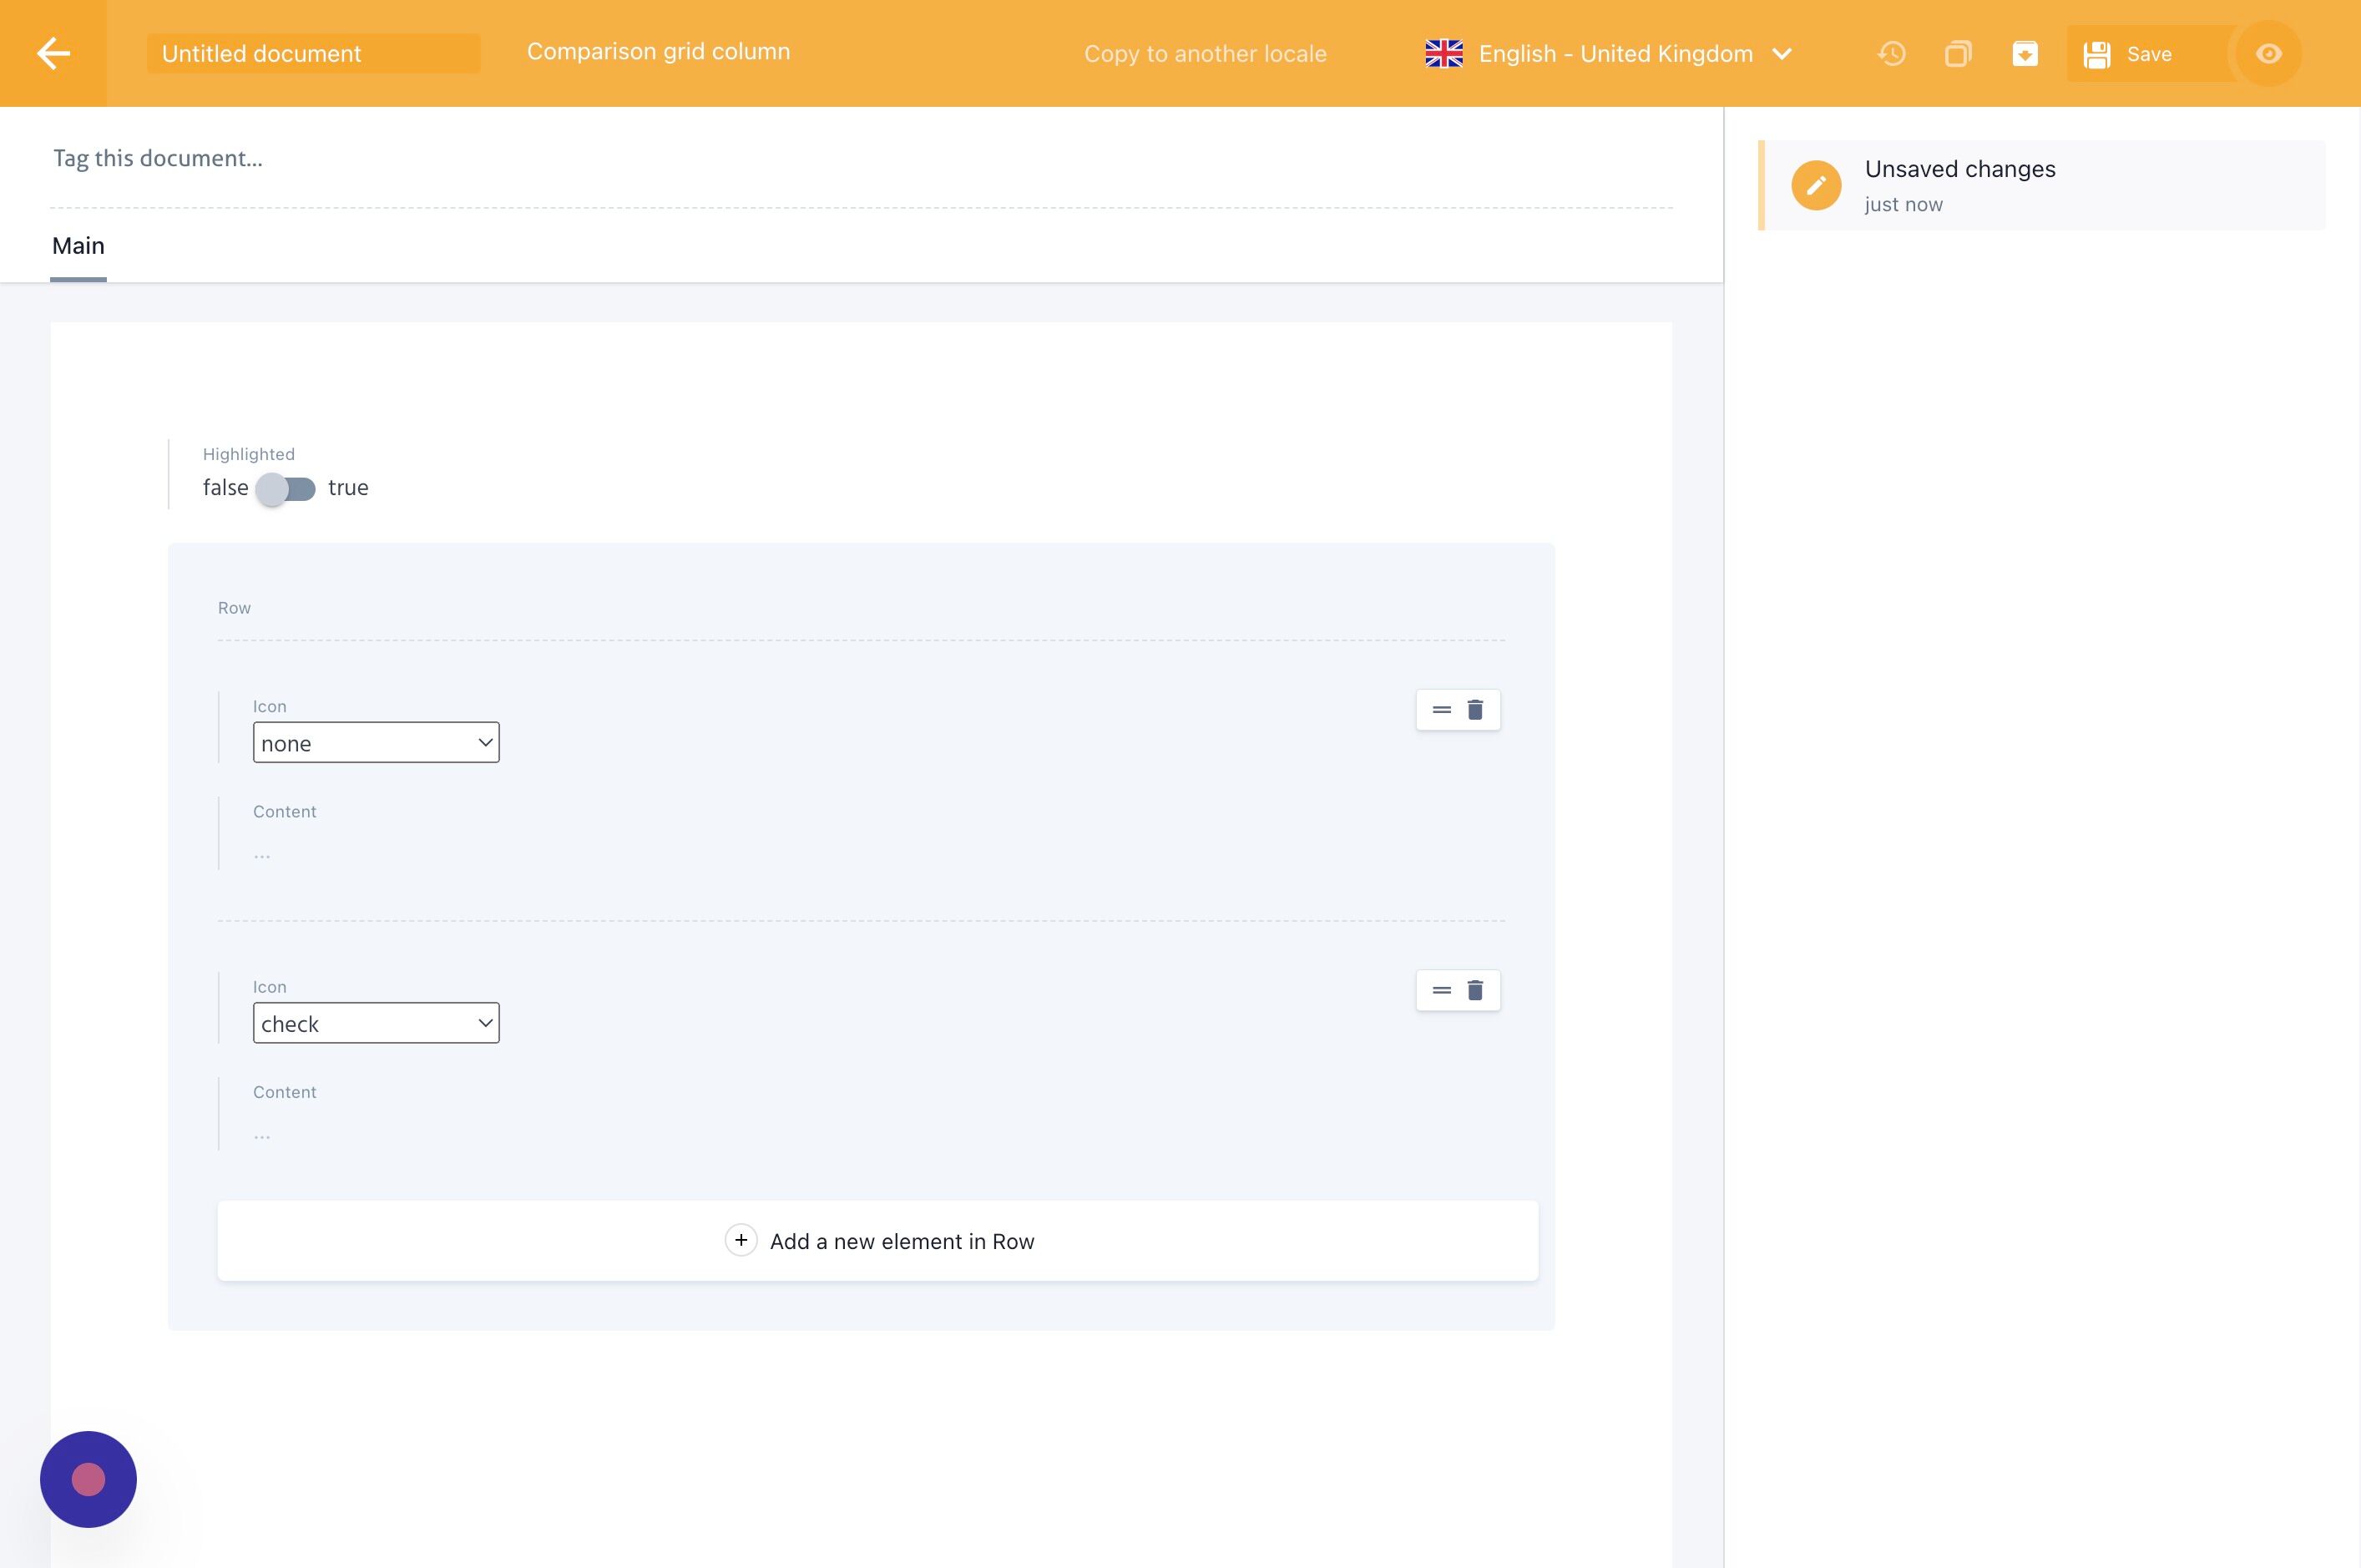Viewport: 2361px width, 1568px height.
Task: Click the back arrow icon
Action: pyautogui.click(x=53, y=53)
